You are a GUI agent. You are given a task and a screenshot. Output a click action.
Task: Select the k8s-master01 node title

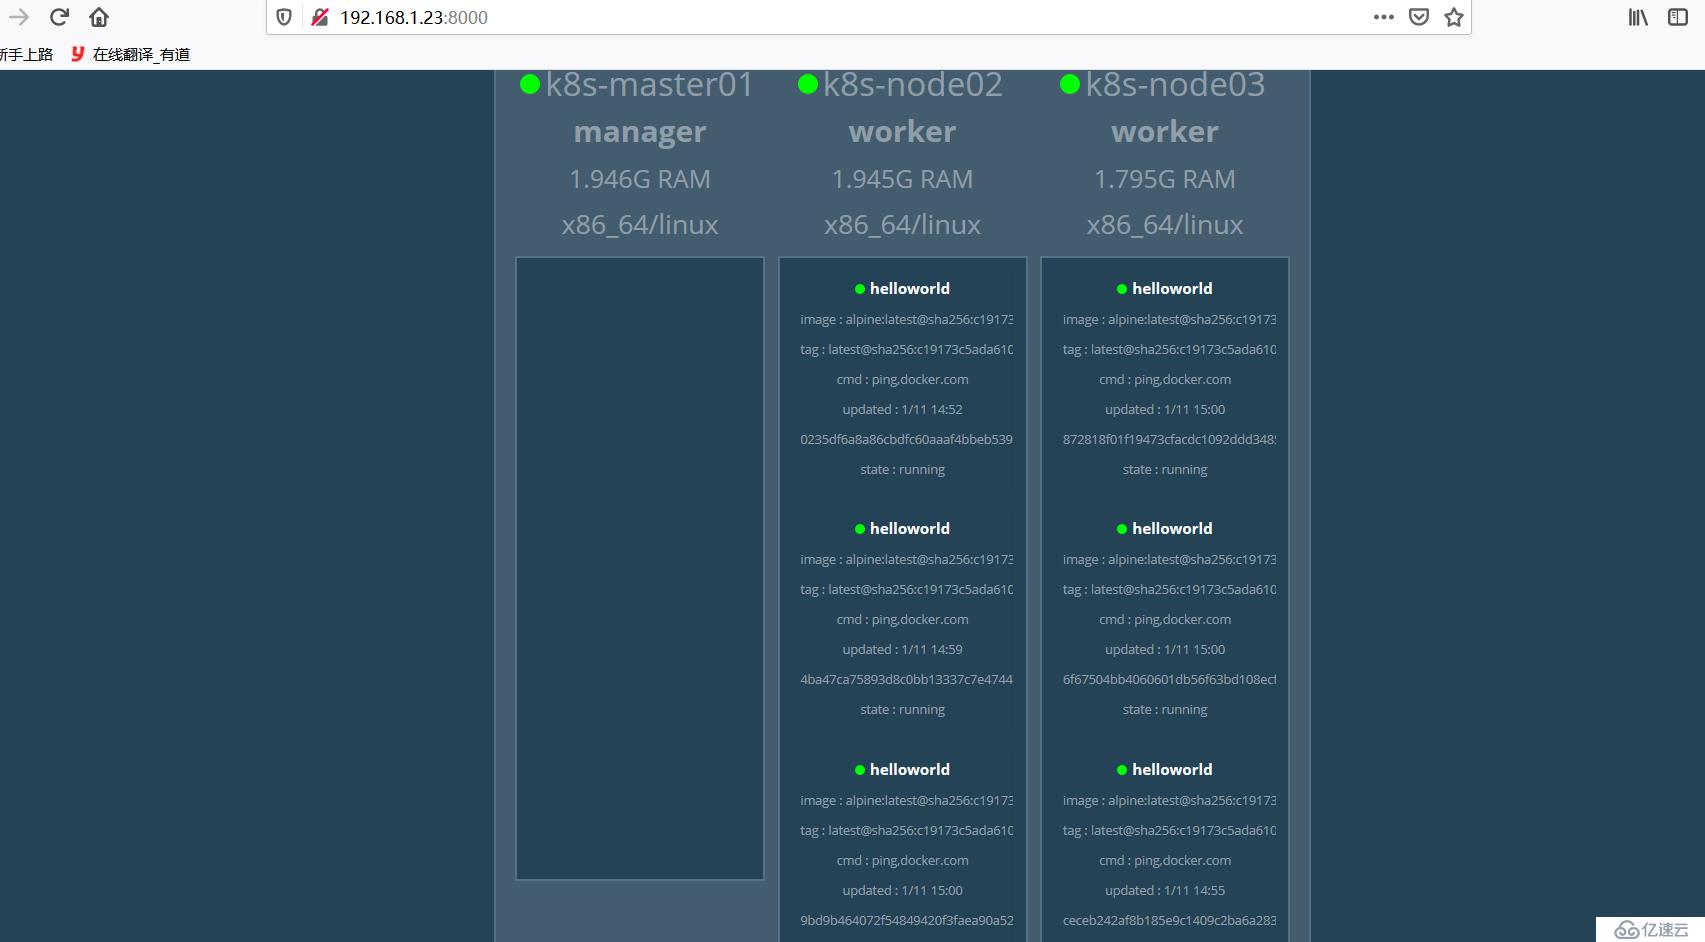point(650,85)
